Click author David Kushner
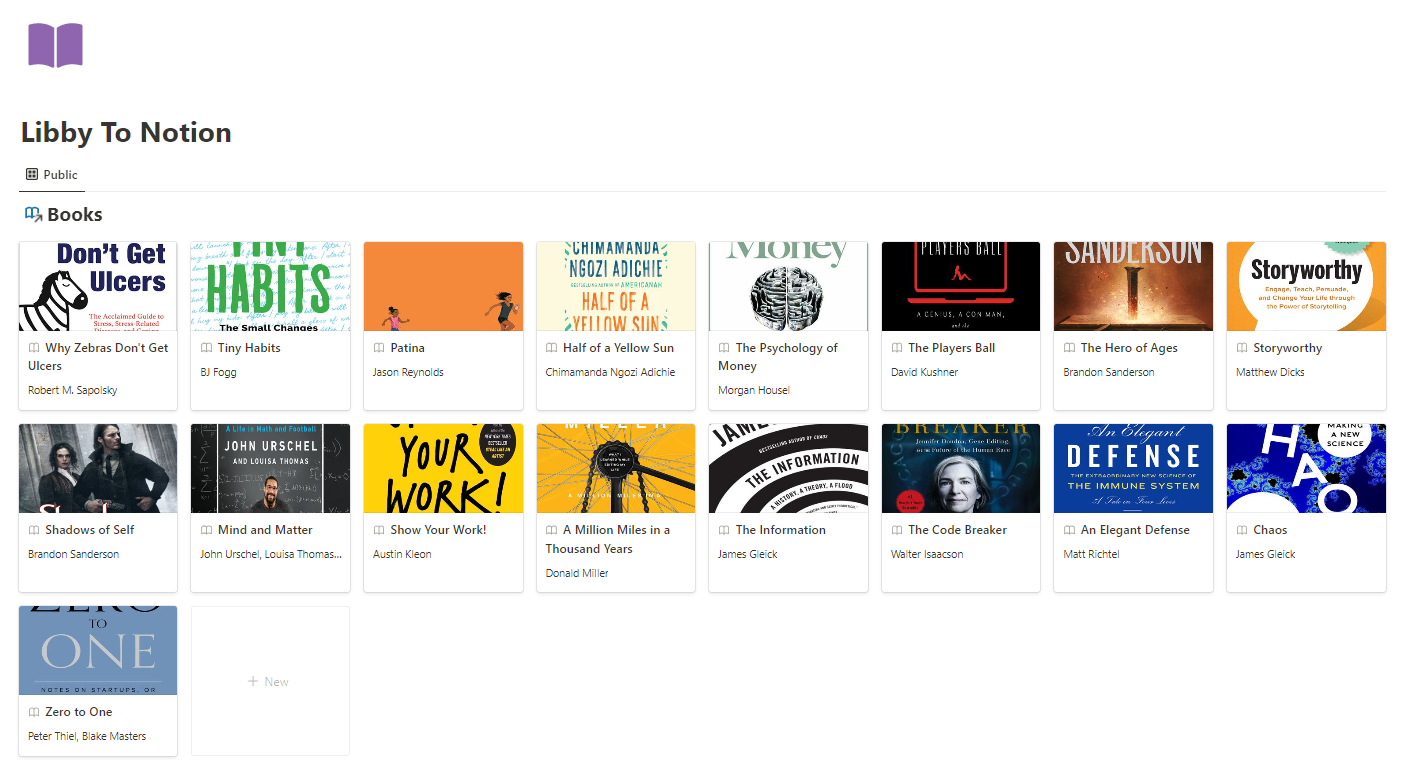Viewport: 1401px width, 773px height. click(x=925, y=372)
